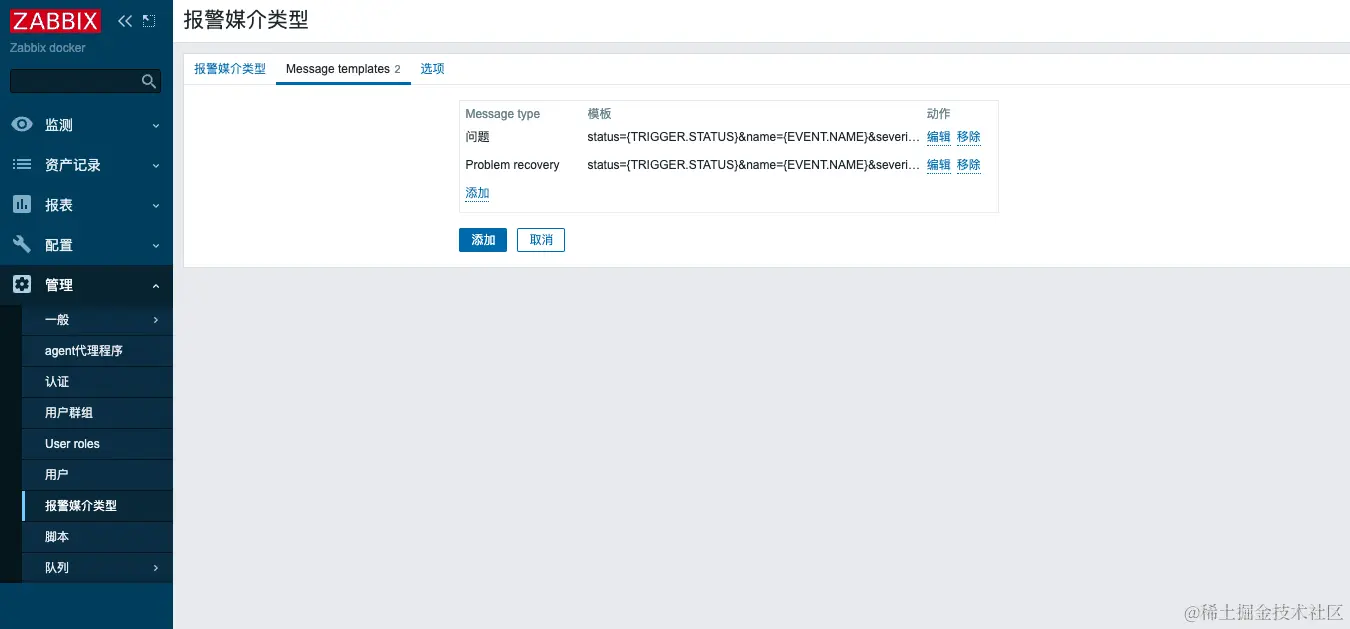Image resolution: width=1350 pixels, height=629 pixels.
Task: Click the Zabbix docker server name
Action: 48,48
